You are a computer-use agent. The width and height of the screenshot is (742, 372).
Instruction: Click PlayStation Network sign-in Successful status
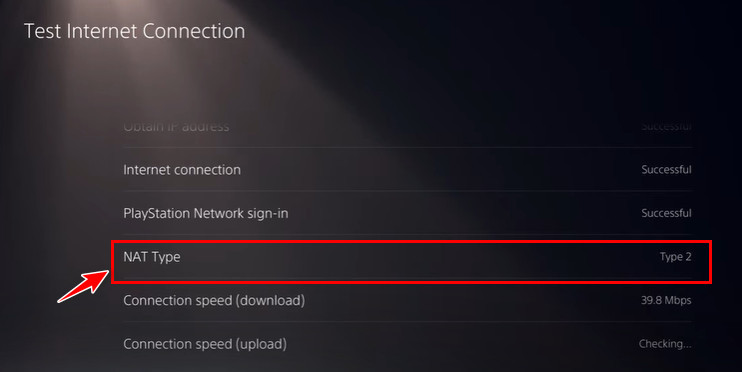coord(666,213)
